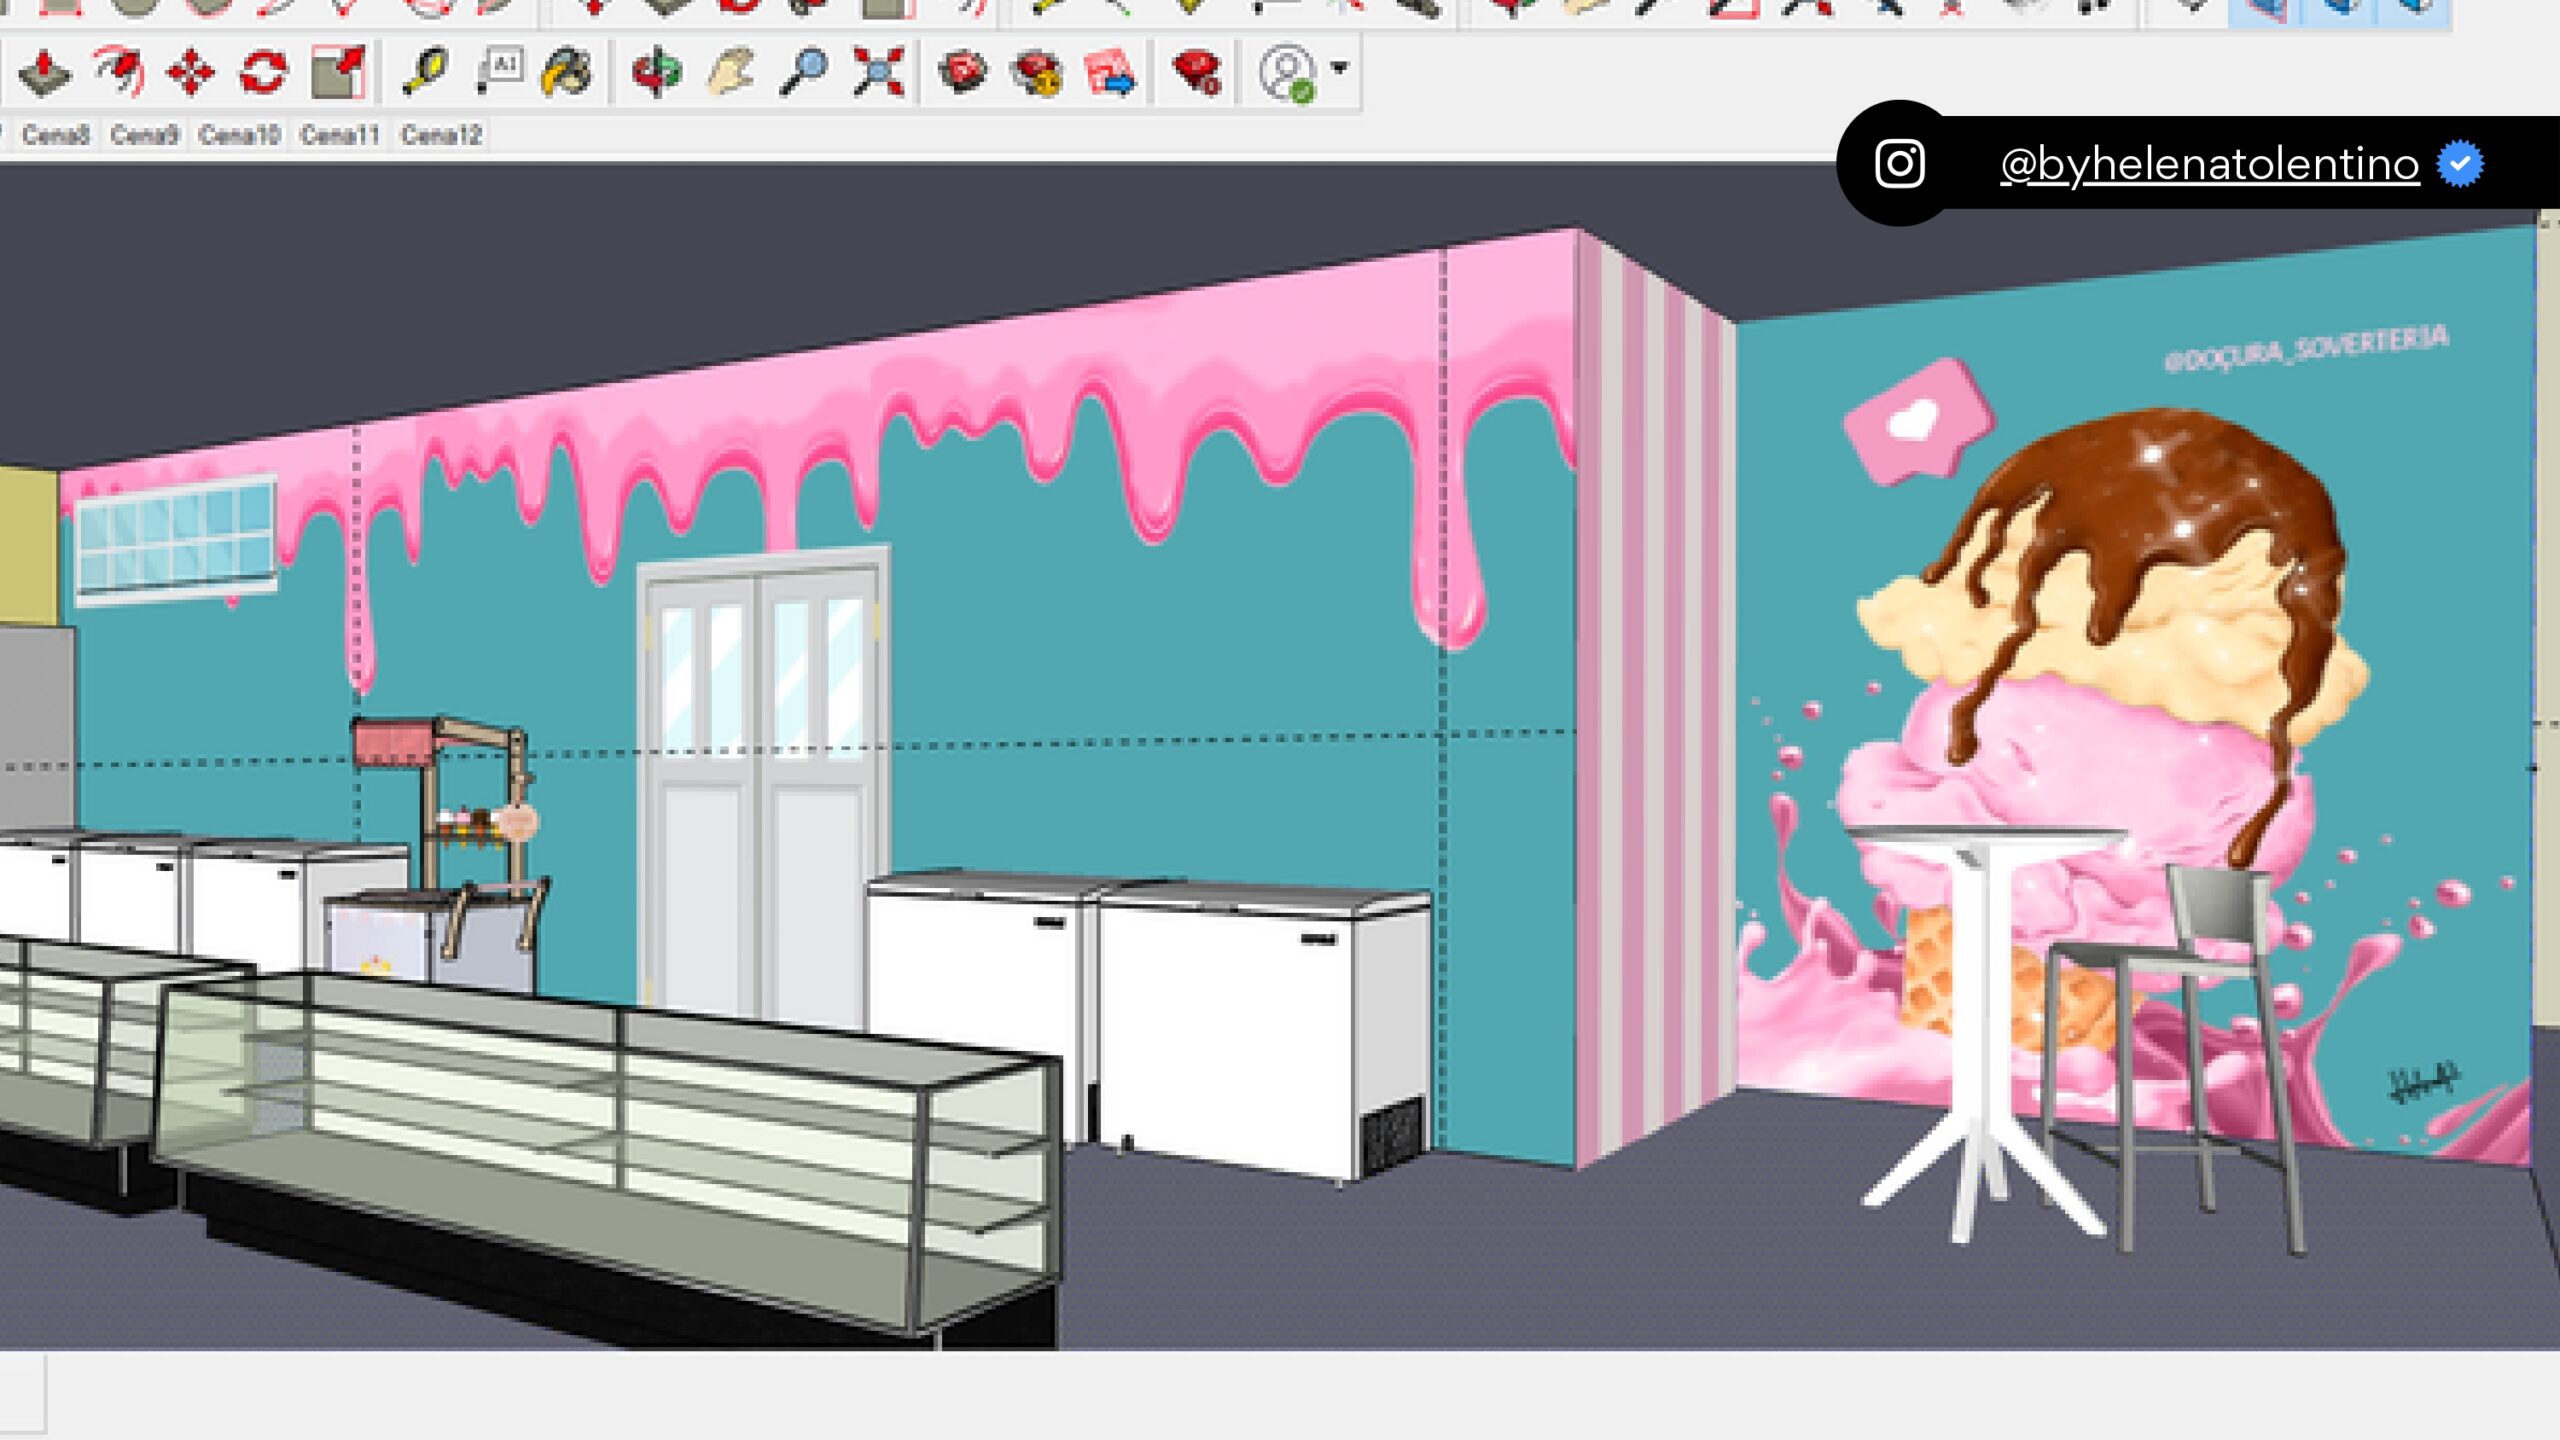Activate the Orbit tool

point(656,72)
